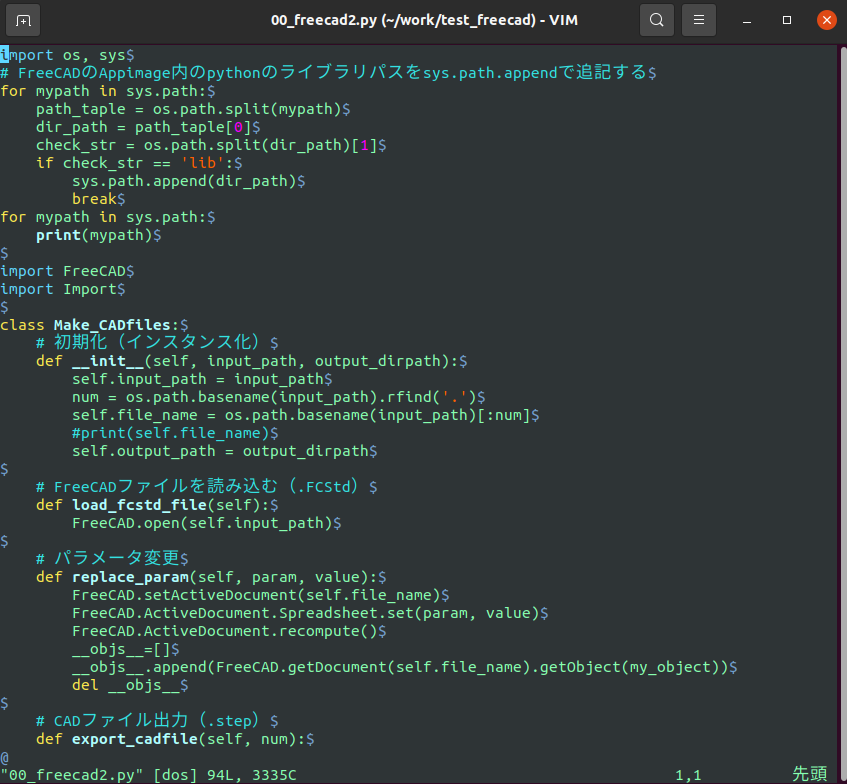Click 'def export_cadfile(self, num):' line
The height and width of the screenshot is (784, 847).
click(x=175, y=739)
